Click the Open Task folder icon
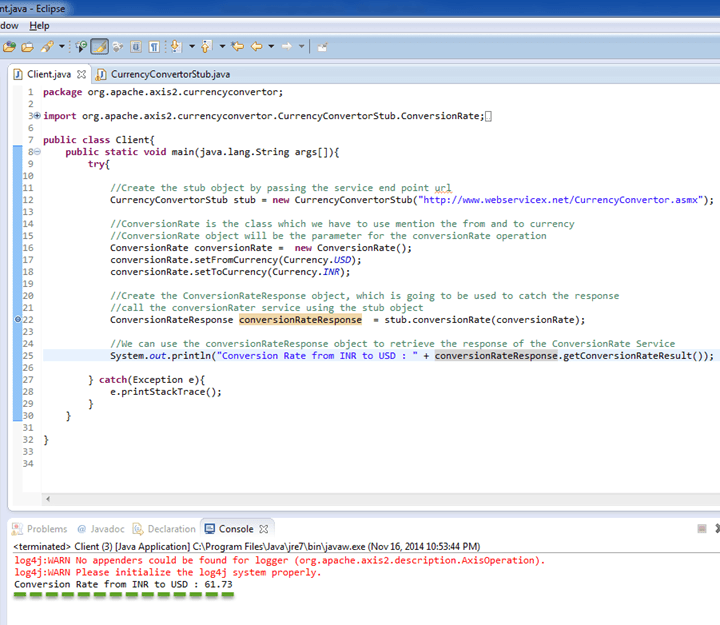This screenshot has height=625, width=720. point(28,46)
